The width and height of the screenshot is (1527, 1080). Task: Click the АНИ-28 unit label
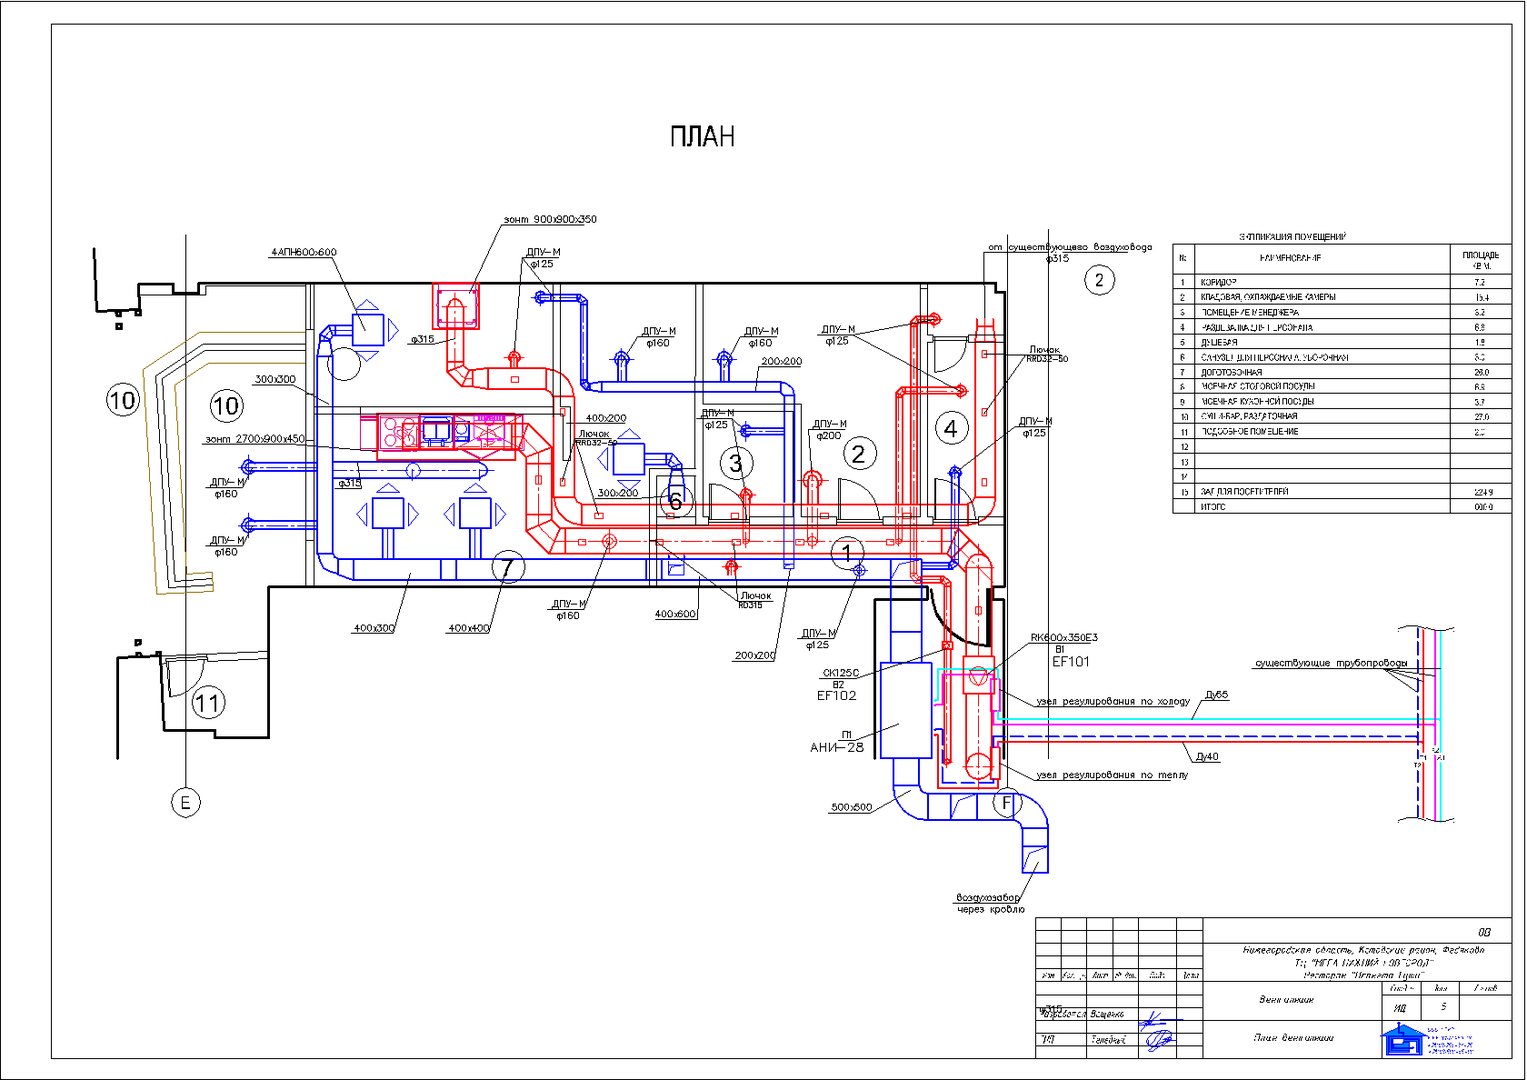tap(837, 747)
